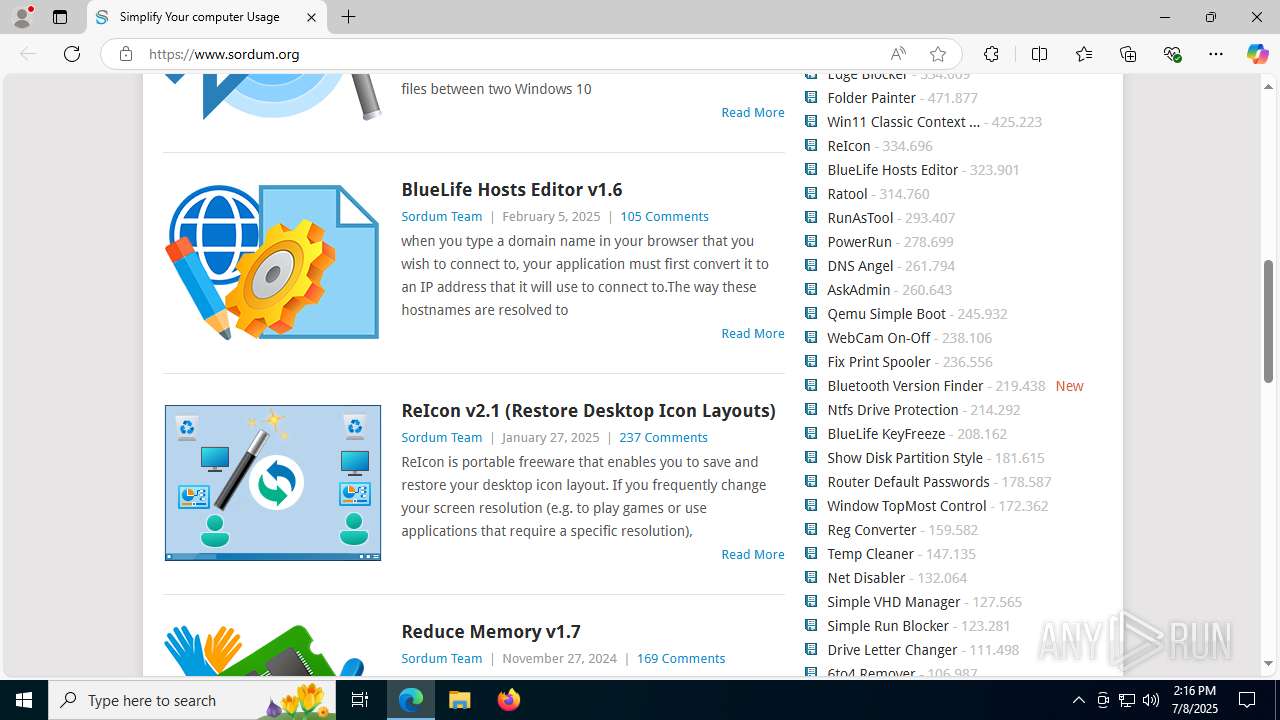Open Fix Print Spooler sidebar entry

click(x=879, y=361)
